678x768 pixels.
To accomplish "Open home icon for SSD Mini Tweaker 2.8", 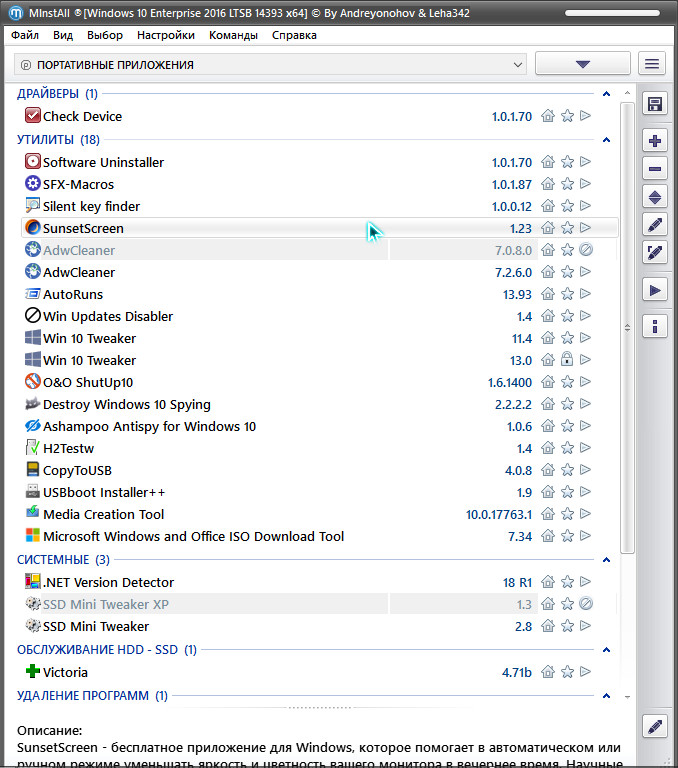I will tap(548, 626).
